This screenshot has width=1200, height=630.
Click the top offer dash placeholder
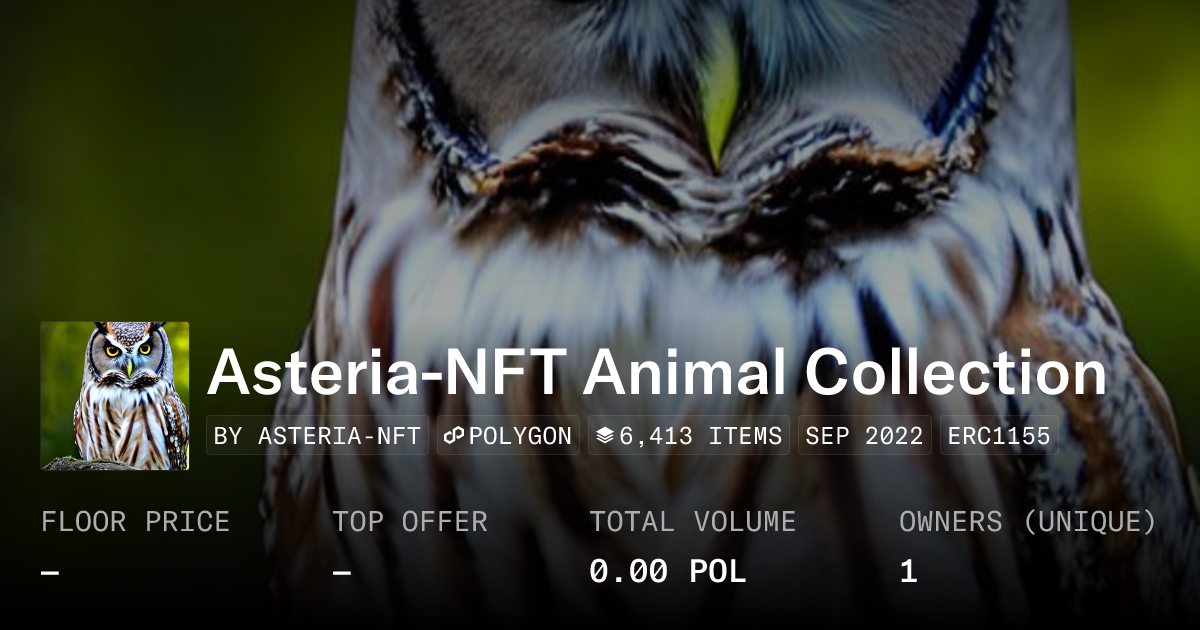(343, 571)
